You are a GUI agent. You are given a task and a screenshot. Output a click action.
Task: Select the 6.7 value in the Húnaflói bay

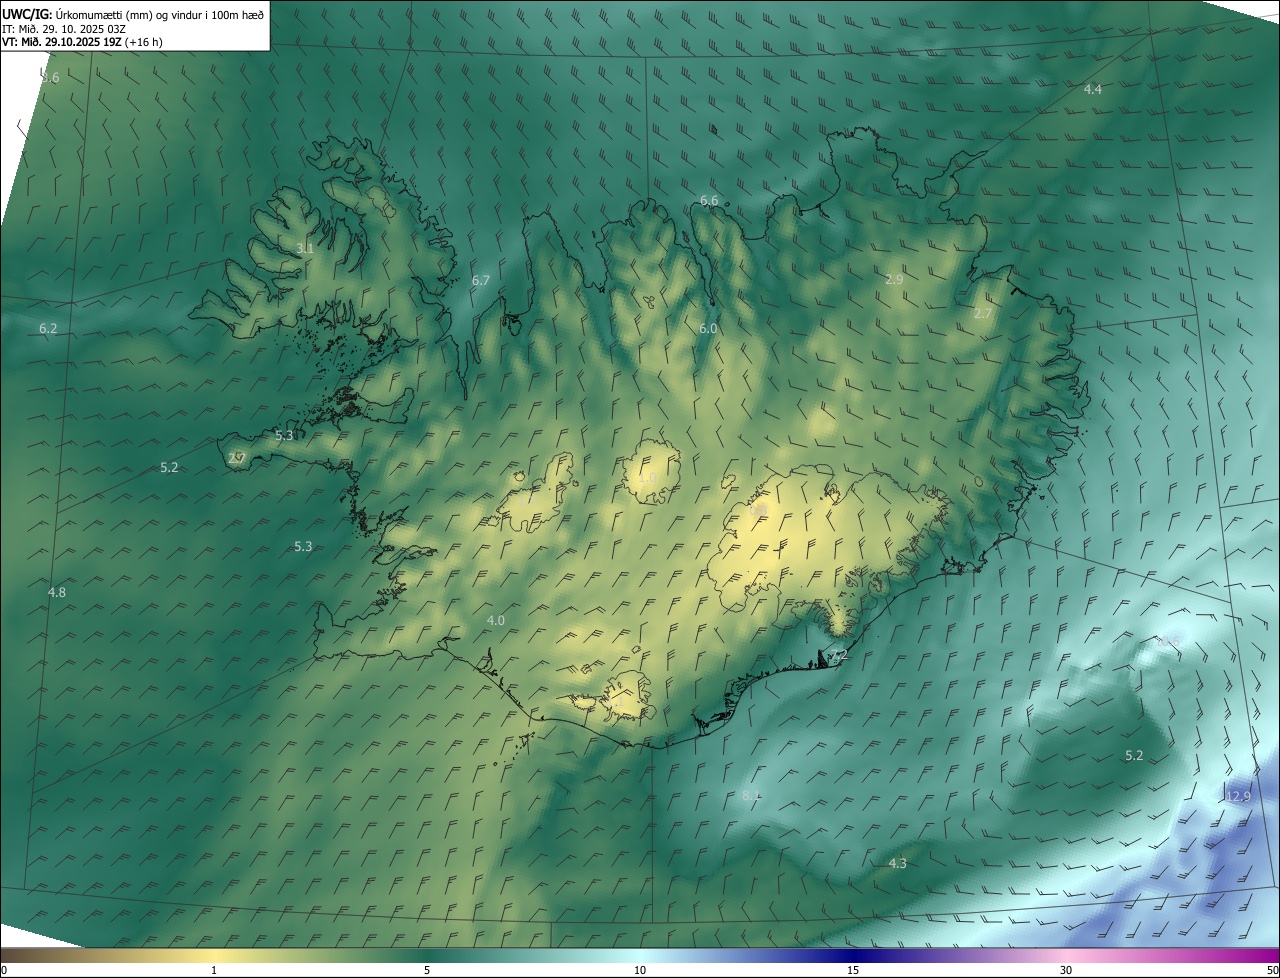point(481,281)
